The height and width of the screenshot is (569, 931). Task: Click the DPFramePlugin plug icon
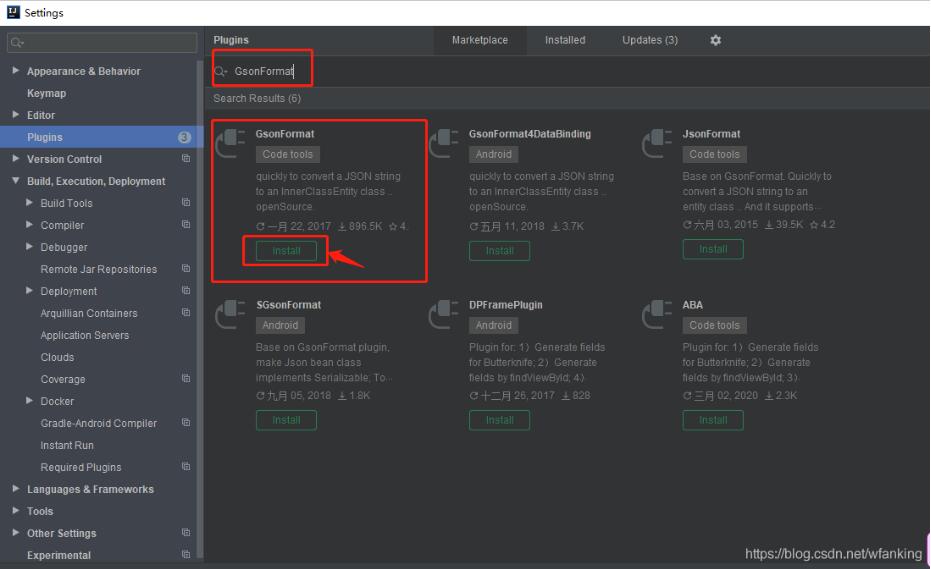444,315
